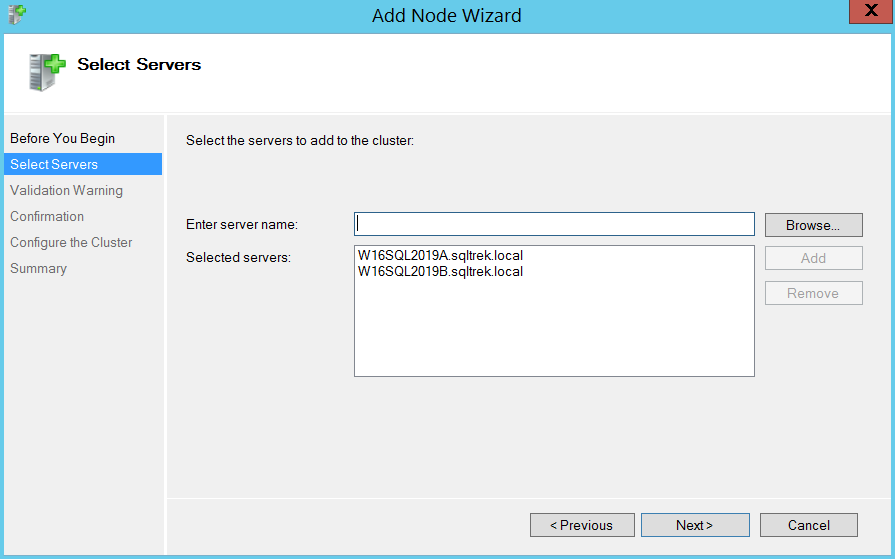Open the Validation Warning step

tap(66, 190)
